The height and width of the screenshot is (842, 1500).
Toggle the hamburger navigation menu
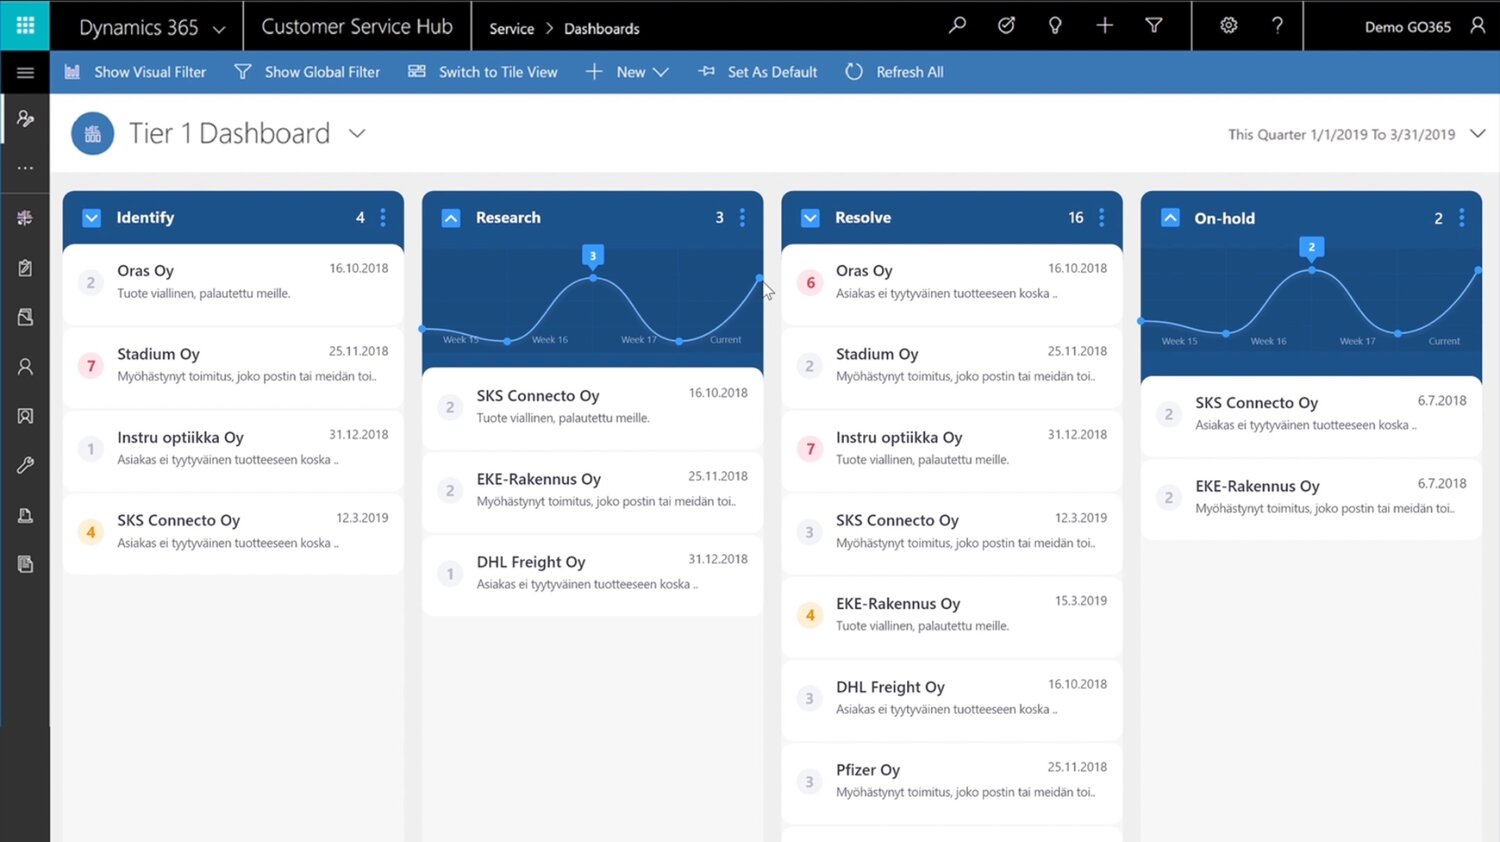pyautogui.click(x=25, y=72)
